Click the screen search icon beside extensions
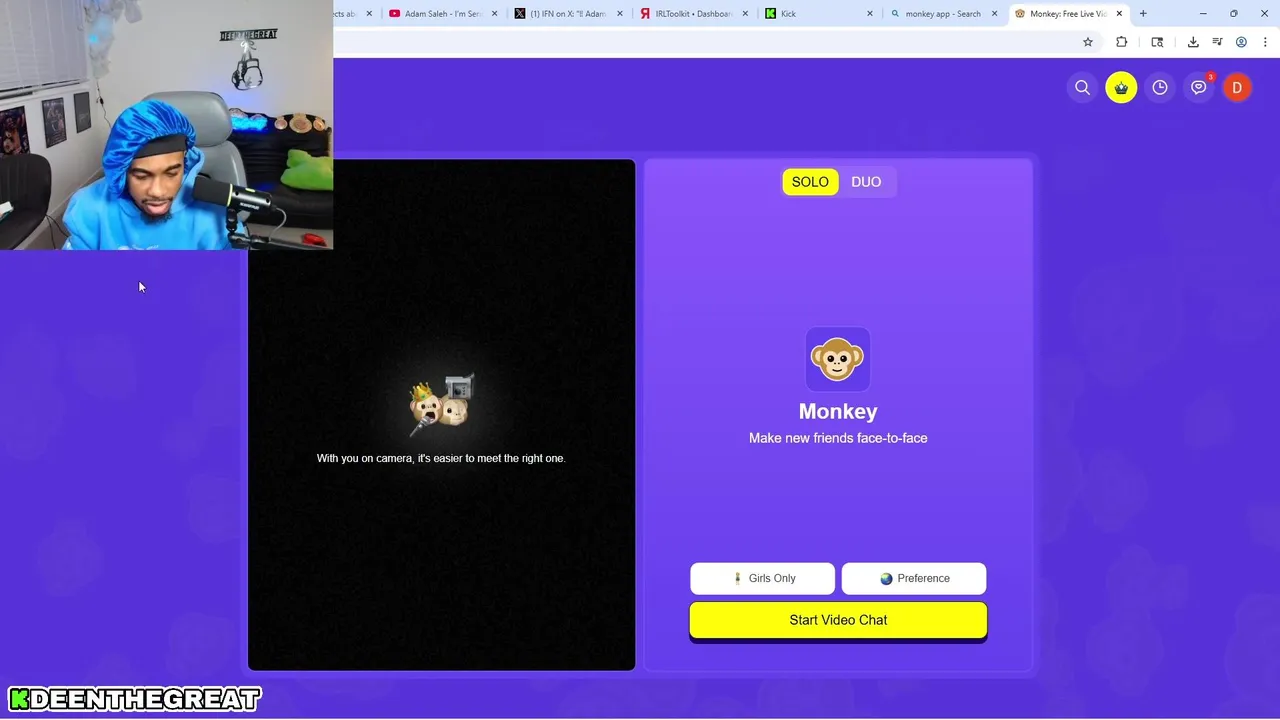Screen dimensions: 1280x720 click(1157, 42)
